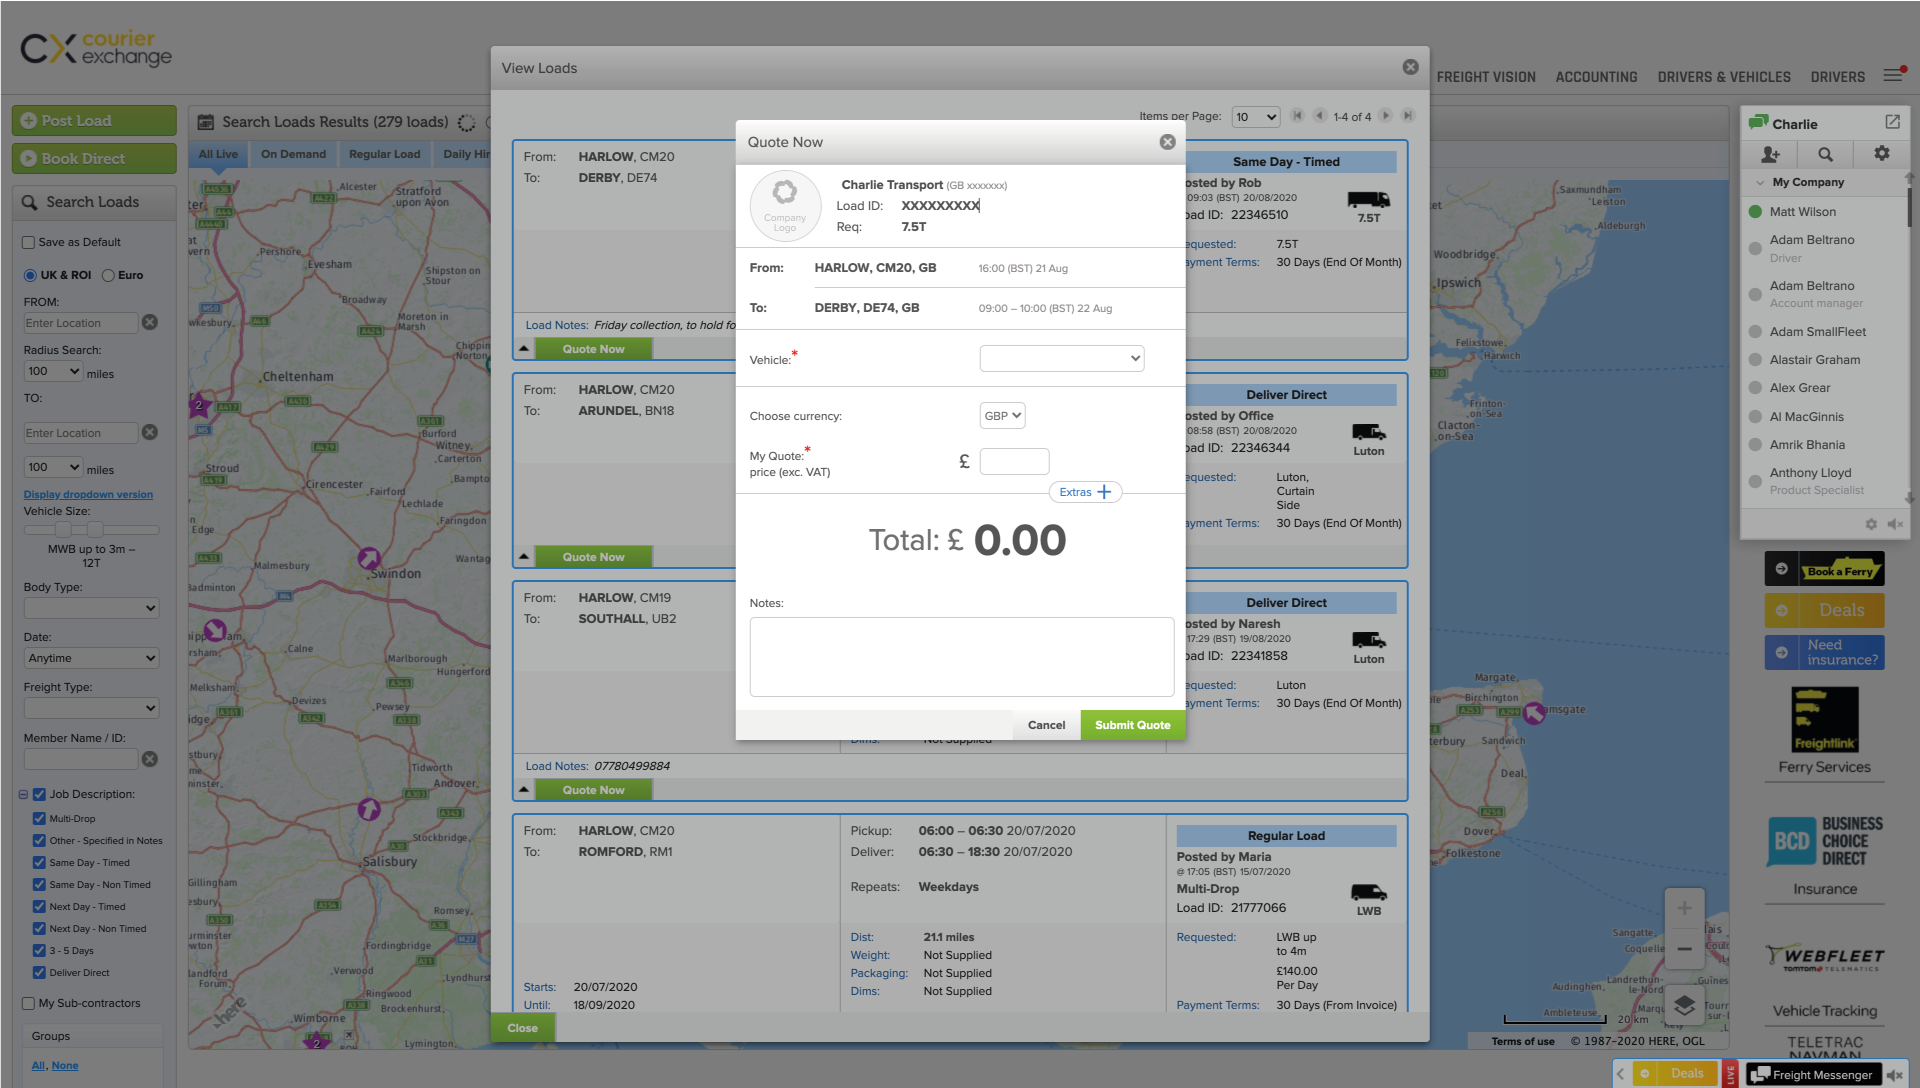Open the ACCOUNTING menu item
The width and height of the screenshot is (1920, 1088).
click(x=1596, y=77)
